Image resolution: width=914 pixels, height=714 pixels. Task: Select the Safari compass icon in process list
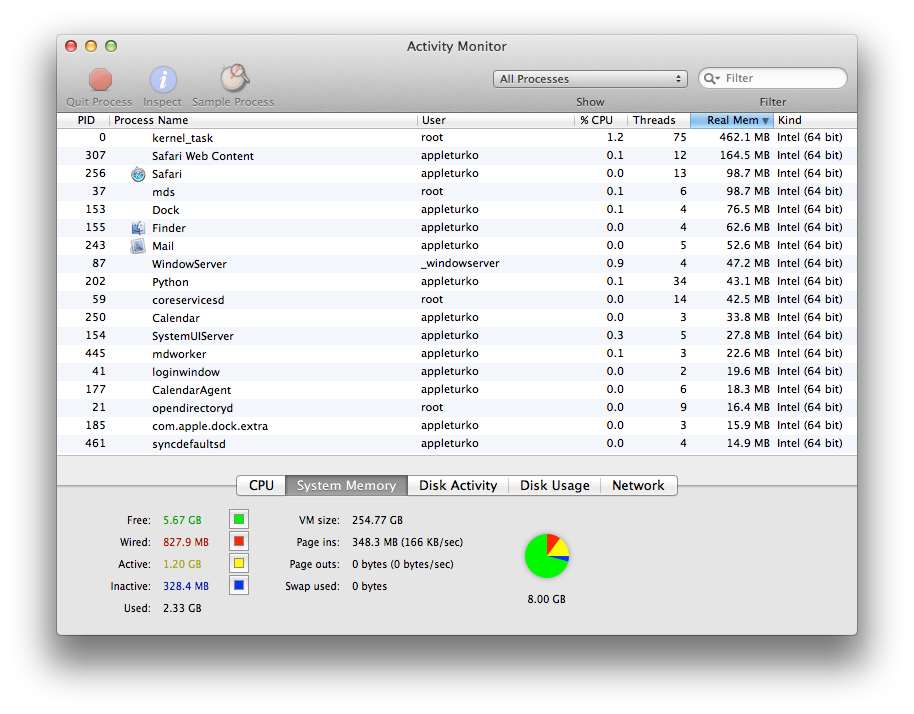click(x=138, y=174)
